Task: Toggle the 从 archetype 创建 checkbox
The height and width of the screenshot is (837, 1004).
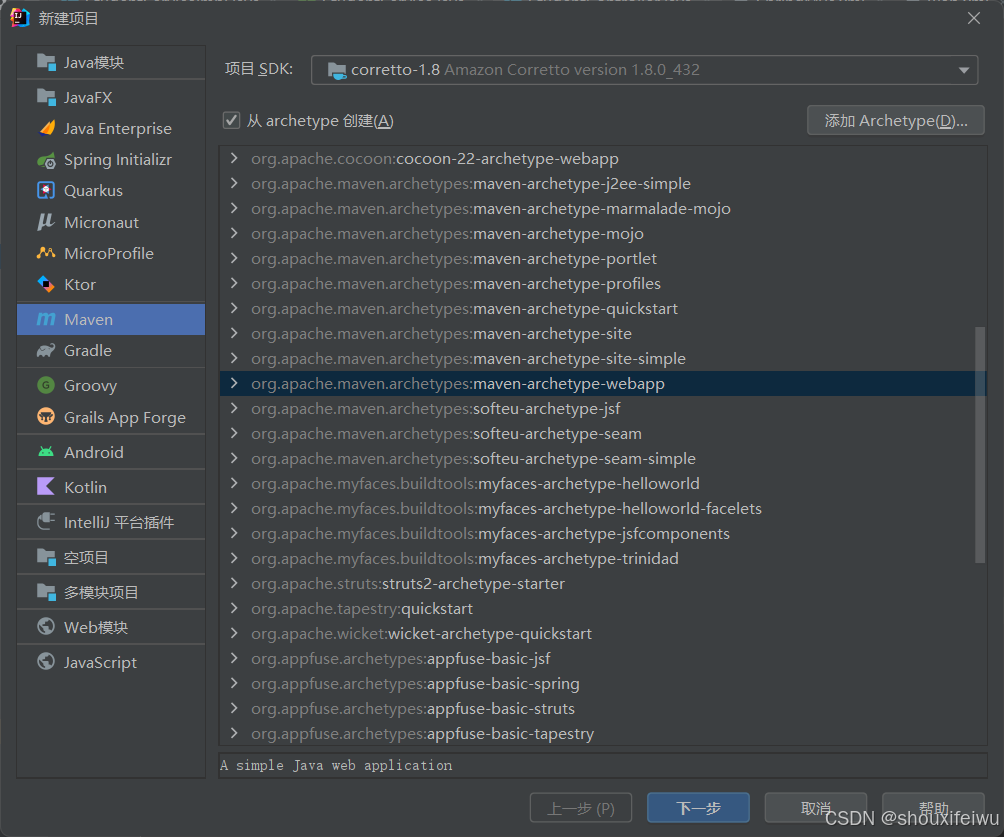Action: (x=231, y=120)
